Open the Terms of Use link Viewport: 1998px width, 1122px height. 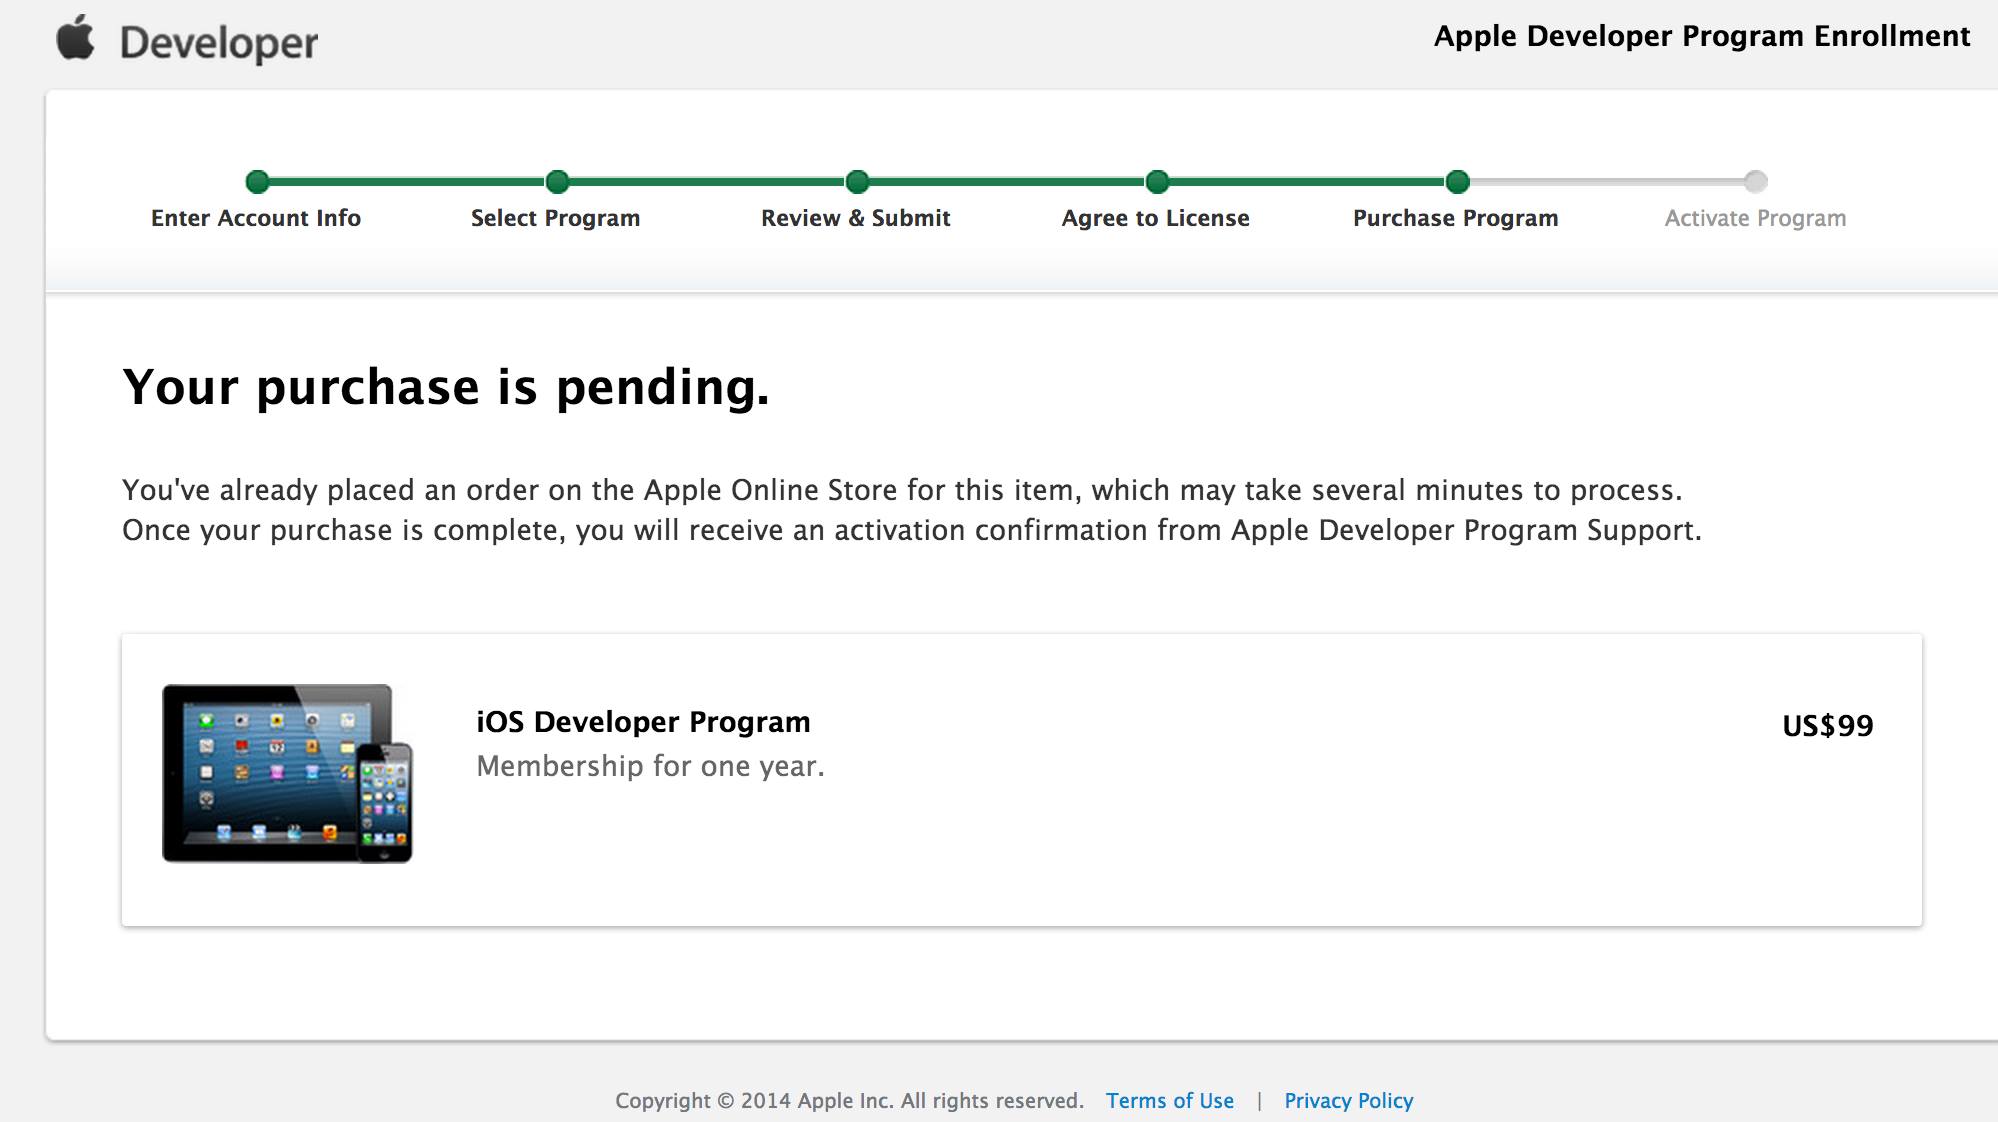(1169, 1100)
